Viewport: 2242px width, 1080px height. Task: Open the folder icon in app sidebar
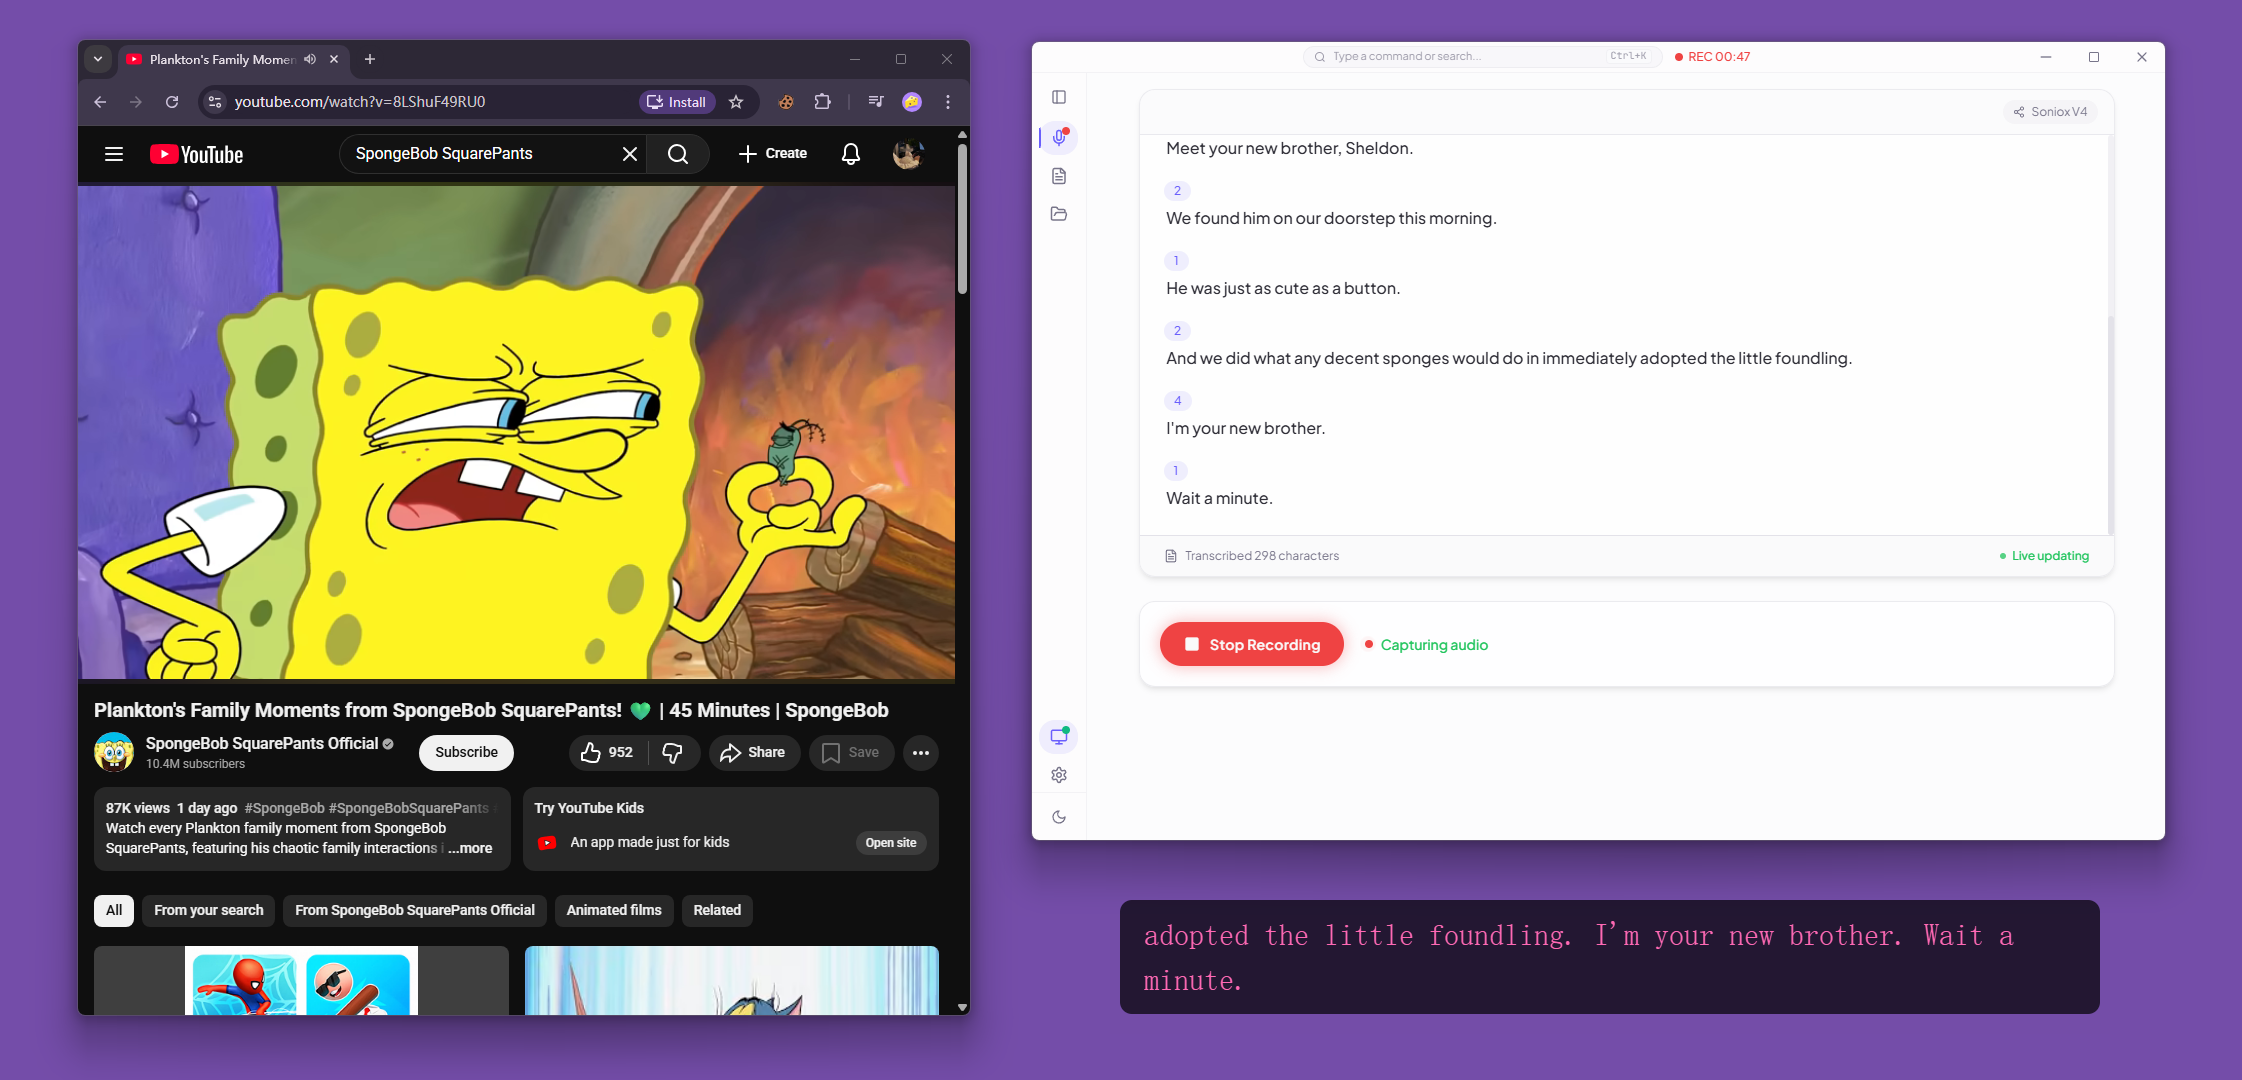coord(1059,214)
